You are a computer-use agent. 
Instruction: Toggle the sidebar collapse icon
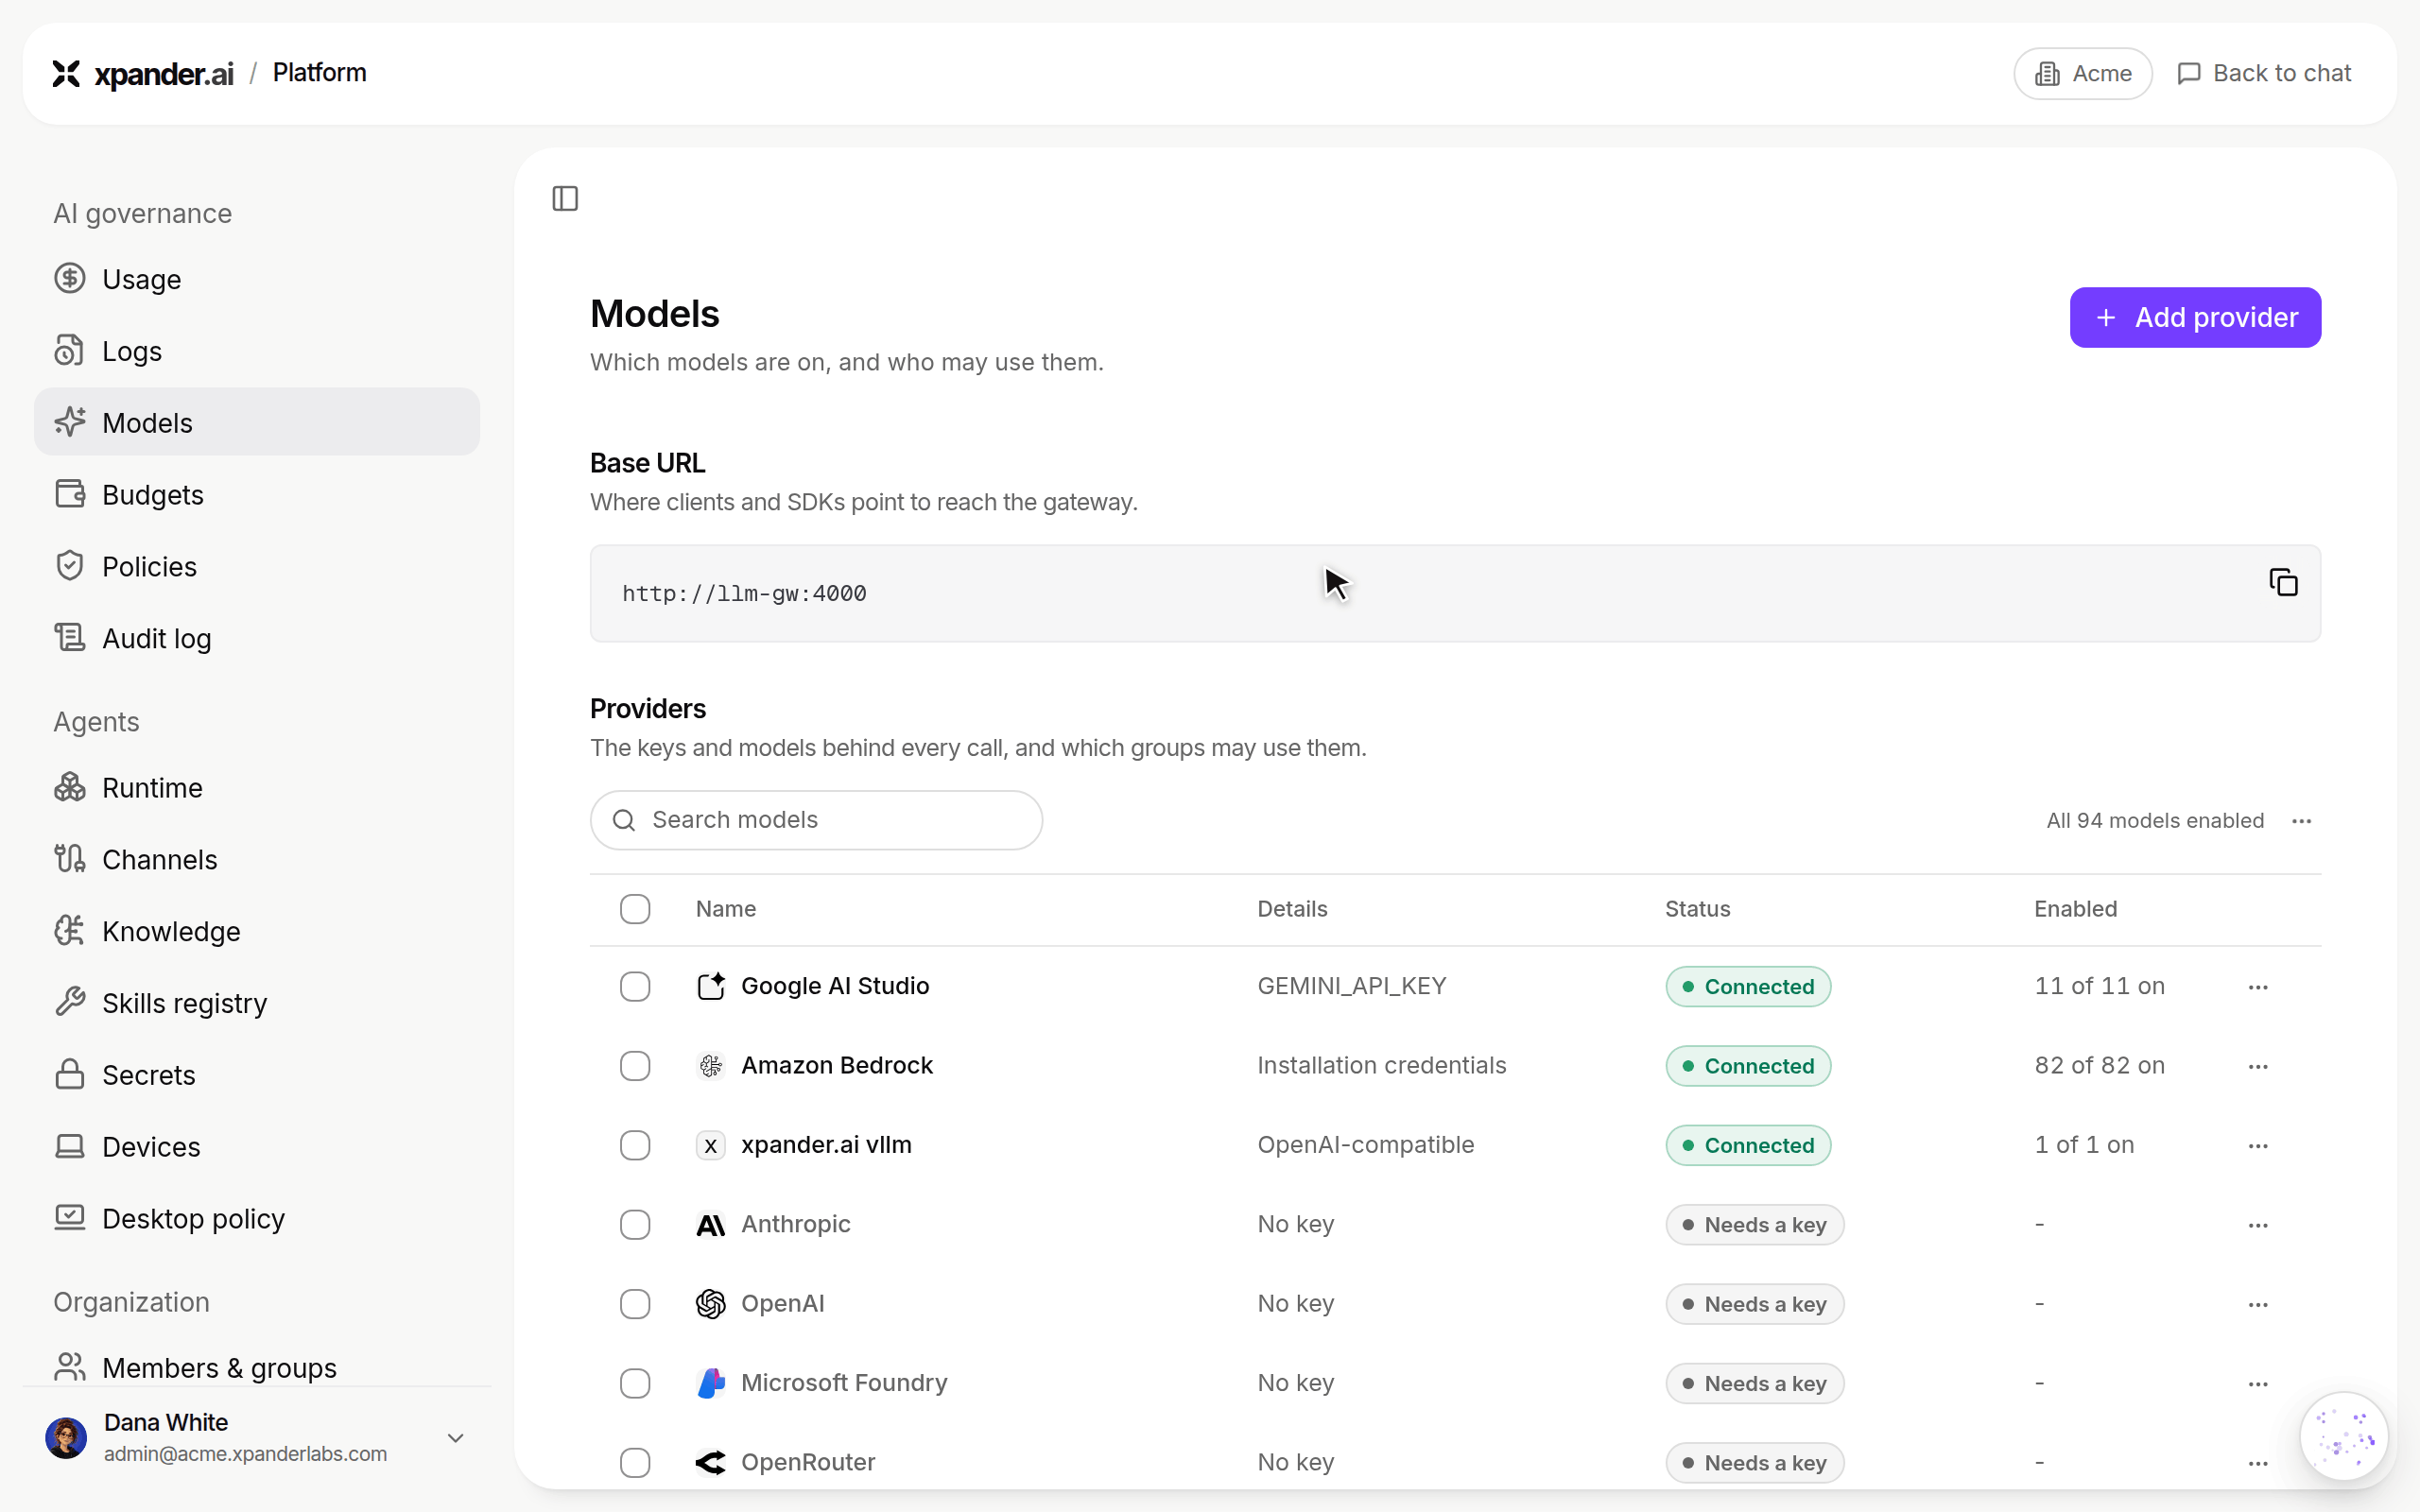coord(565,198)
